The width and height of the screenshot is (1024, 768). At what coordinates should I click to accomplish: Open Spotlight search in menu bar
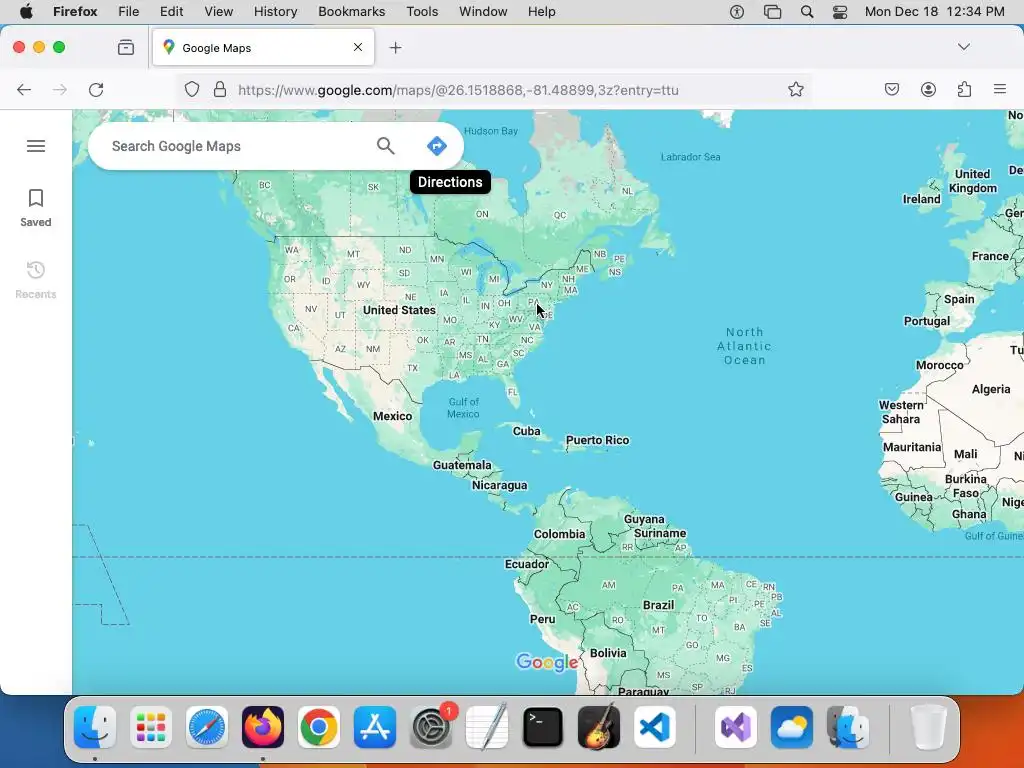click(x=807, y=12)
